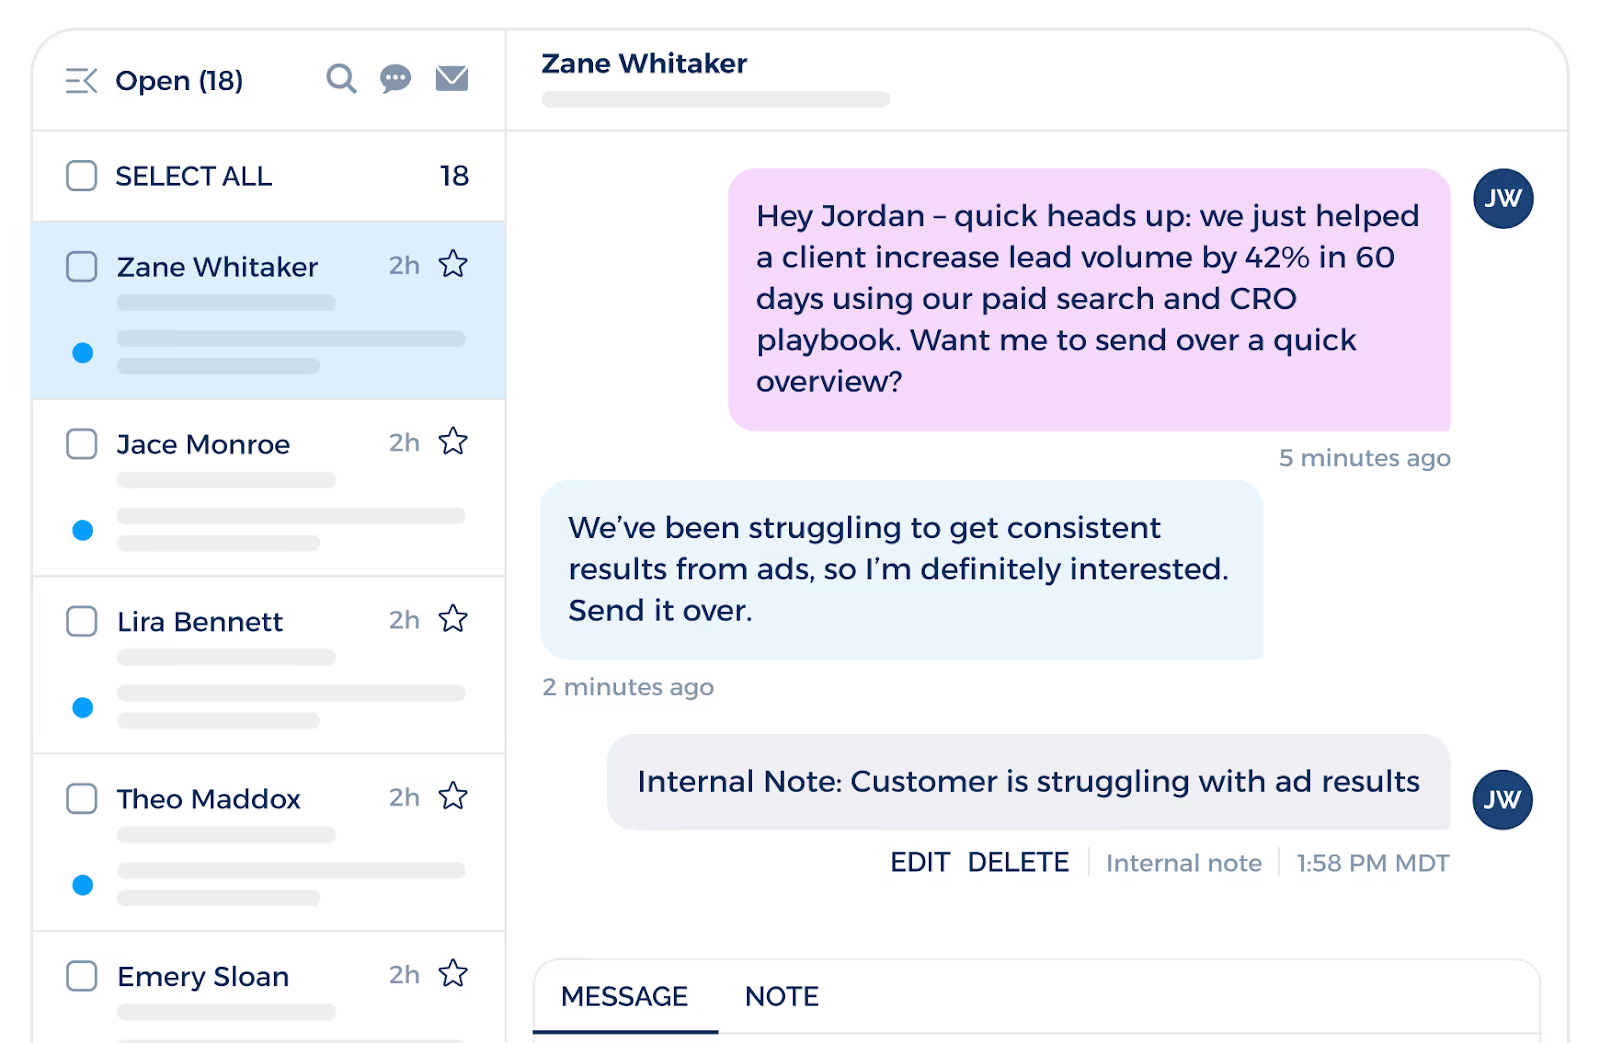The width and height of the screenshot is (1600, 1043).
Task: Open the search icon in the inbox
Action: click(341, 78)
